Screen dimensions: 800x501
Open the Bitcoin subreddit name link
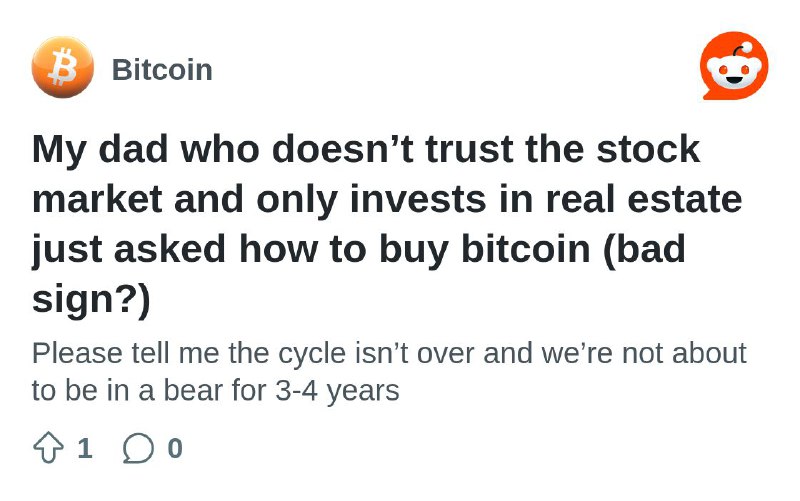pyautogui.click(x=162, y=69)
